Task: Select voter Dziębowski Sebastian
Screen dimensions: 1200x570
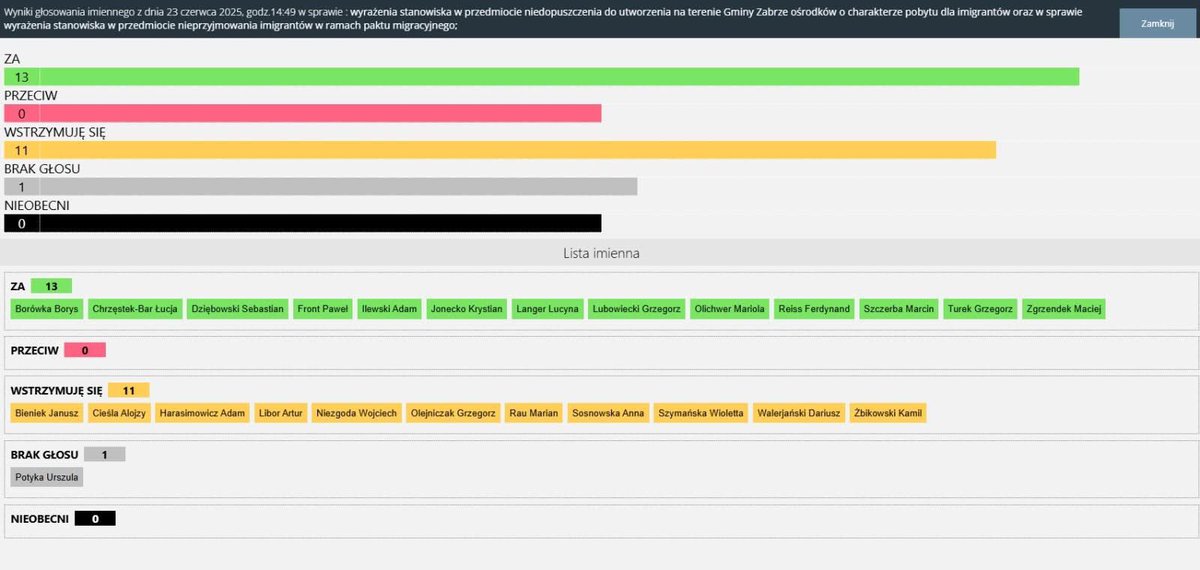Action: [x=238, y=309]
